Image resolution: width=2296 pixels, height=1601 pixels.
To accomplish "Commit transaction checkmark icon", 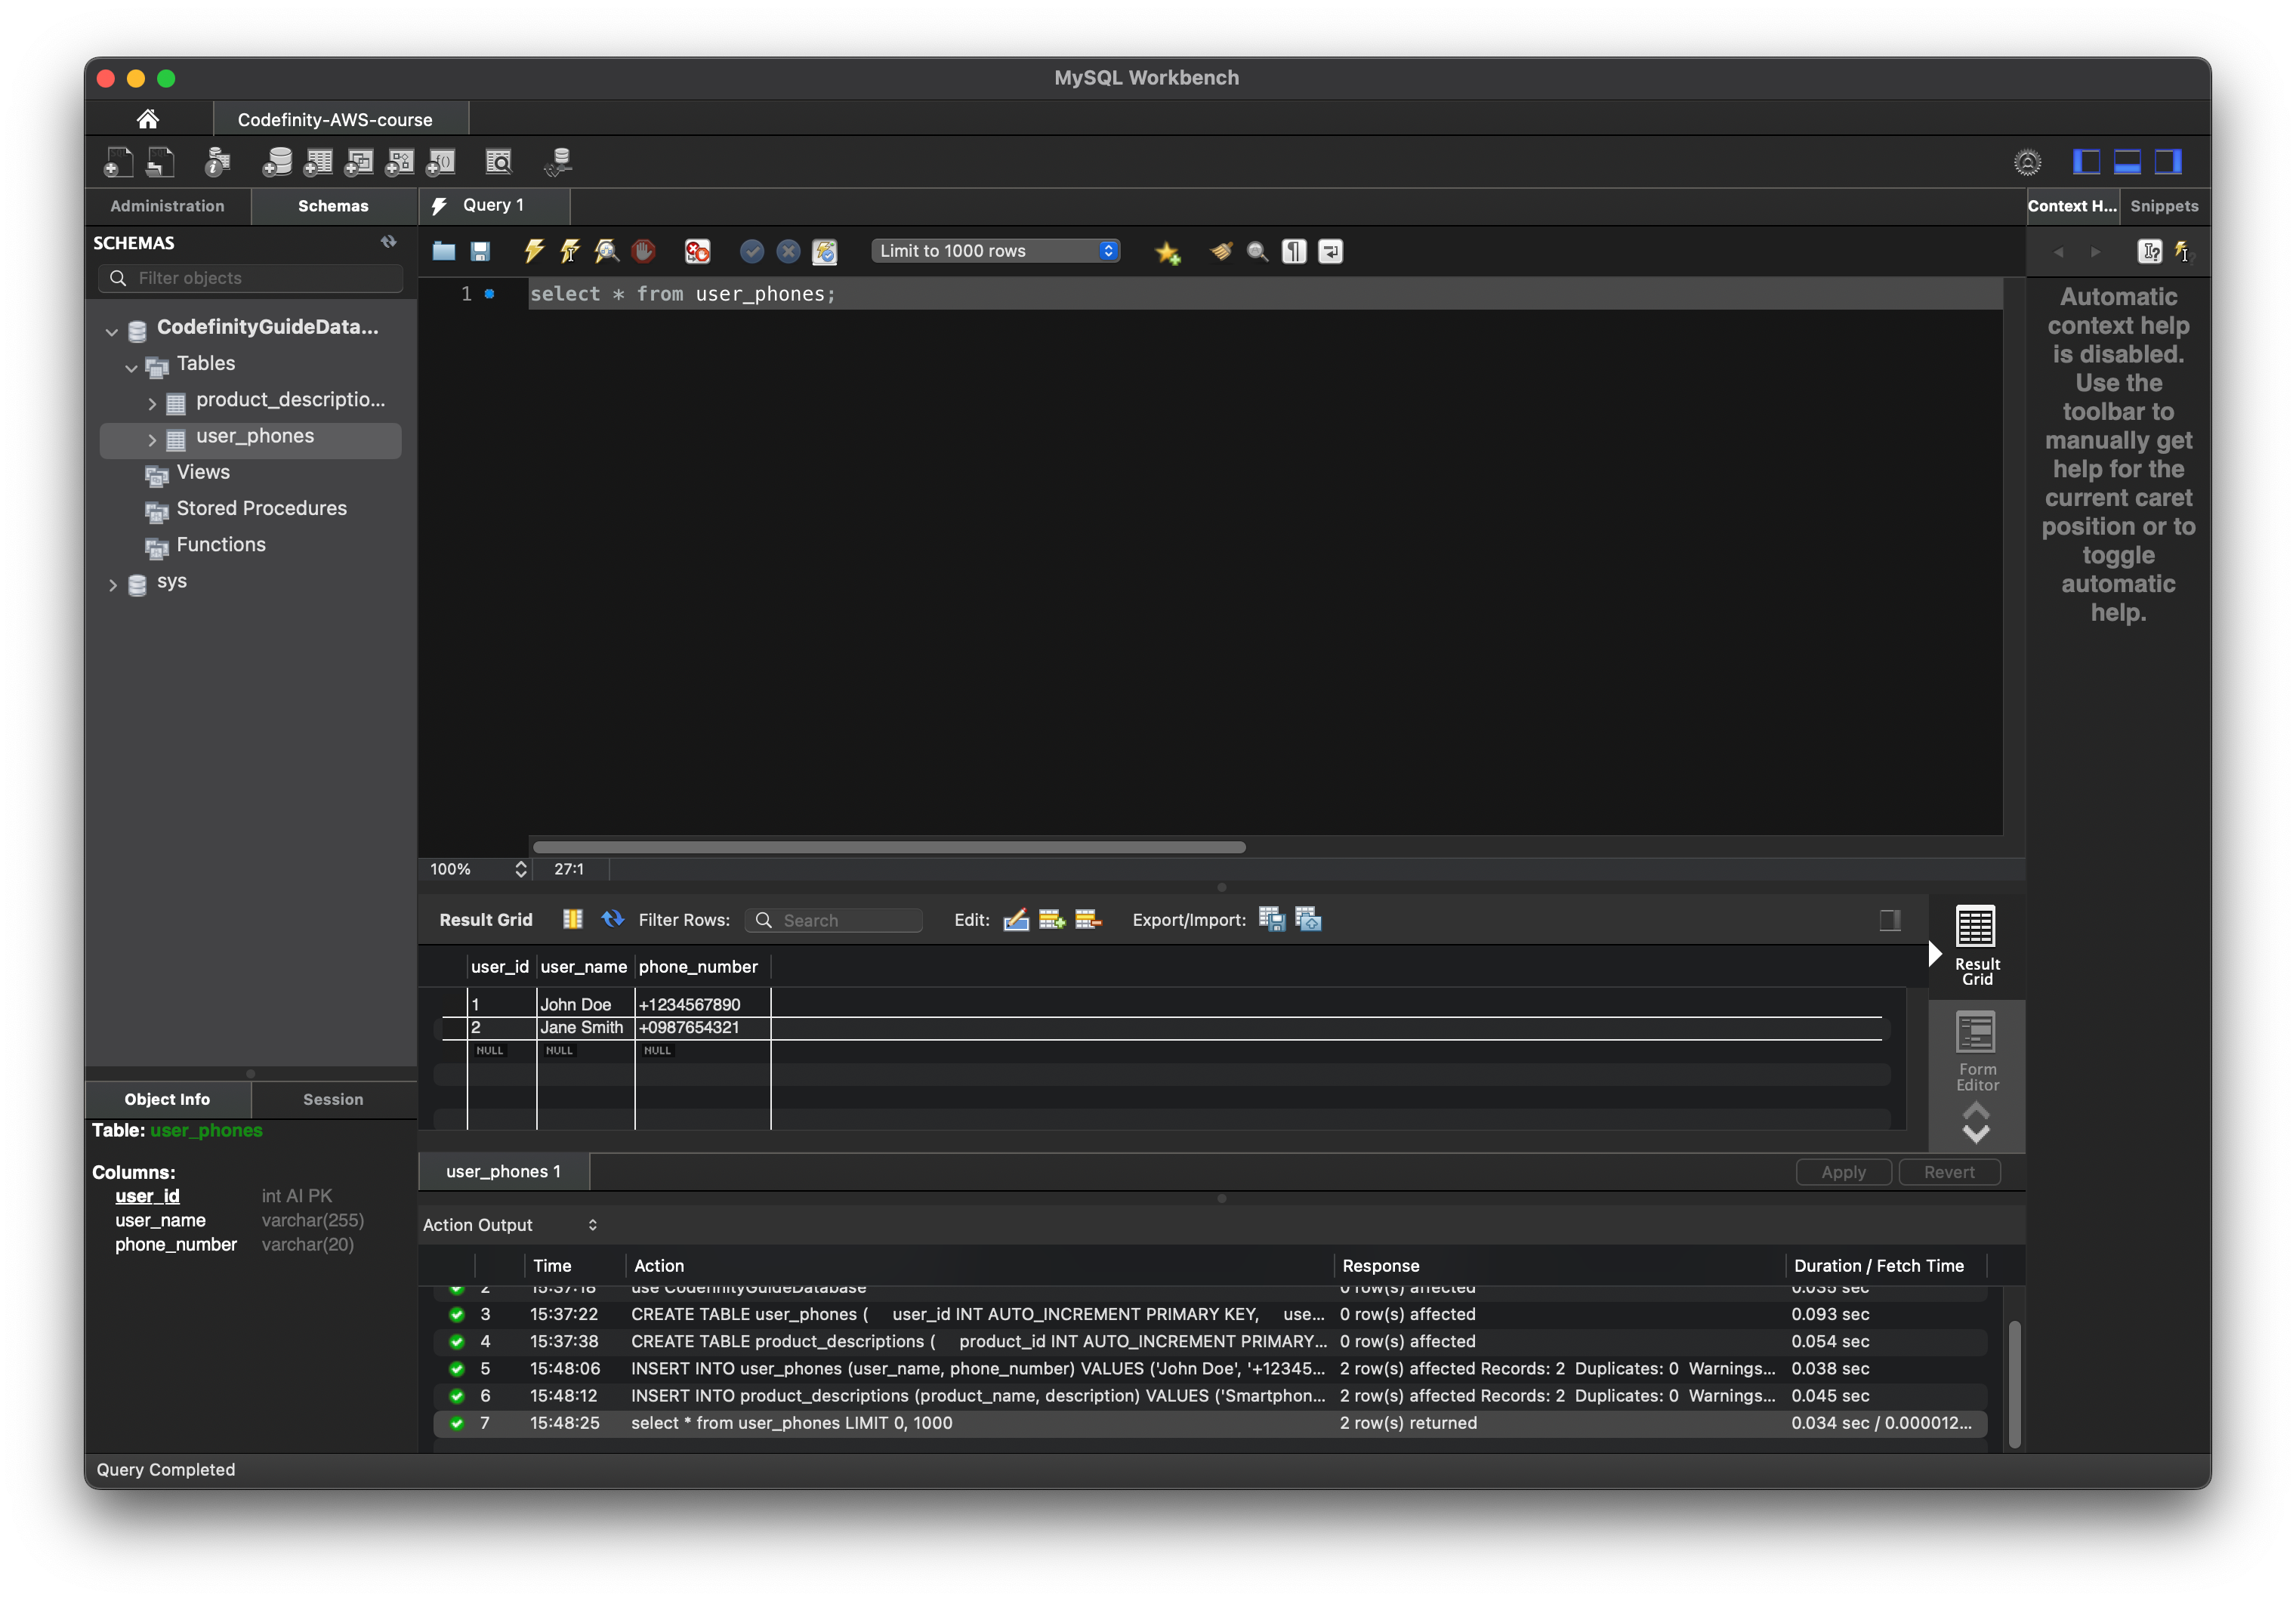I will (752, 251).
